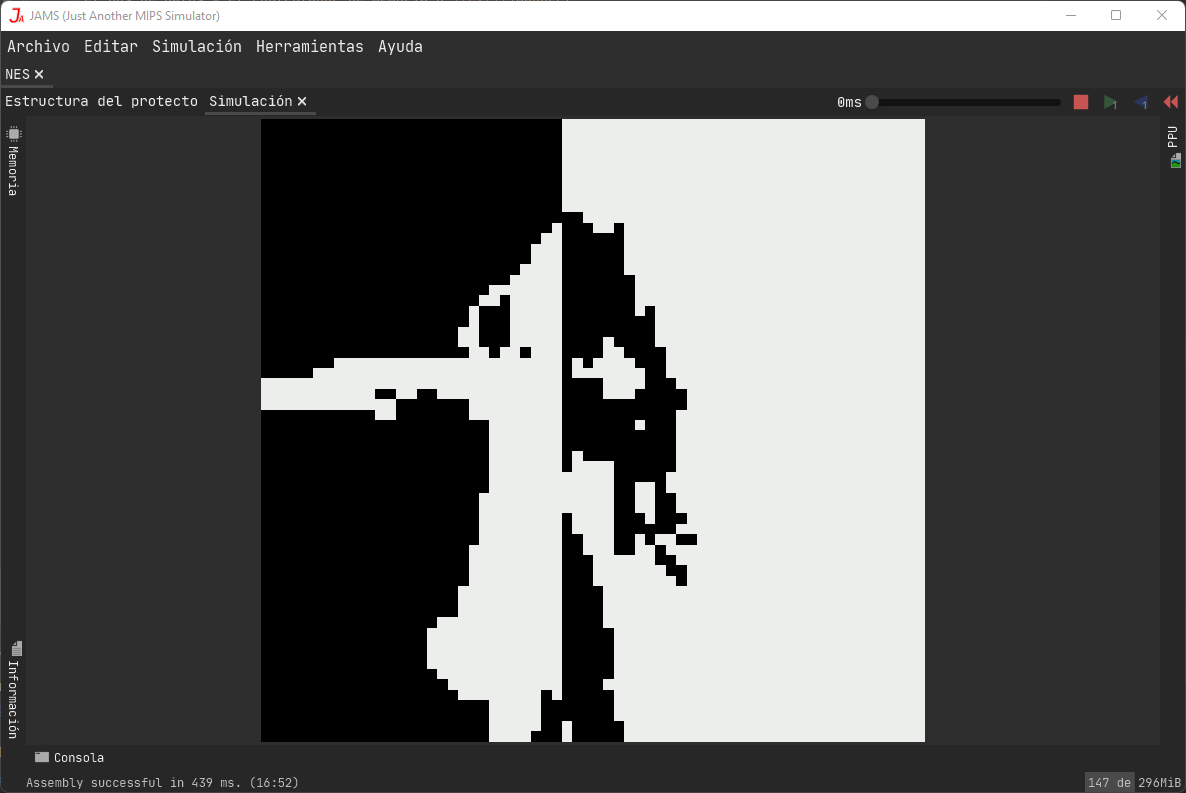Open the Información side panel
This screenshot has width=1186, height=793.
tap(14, 690)
